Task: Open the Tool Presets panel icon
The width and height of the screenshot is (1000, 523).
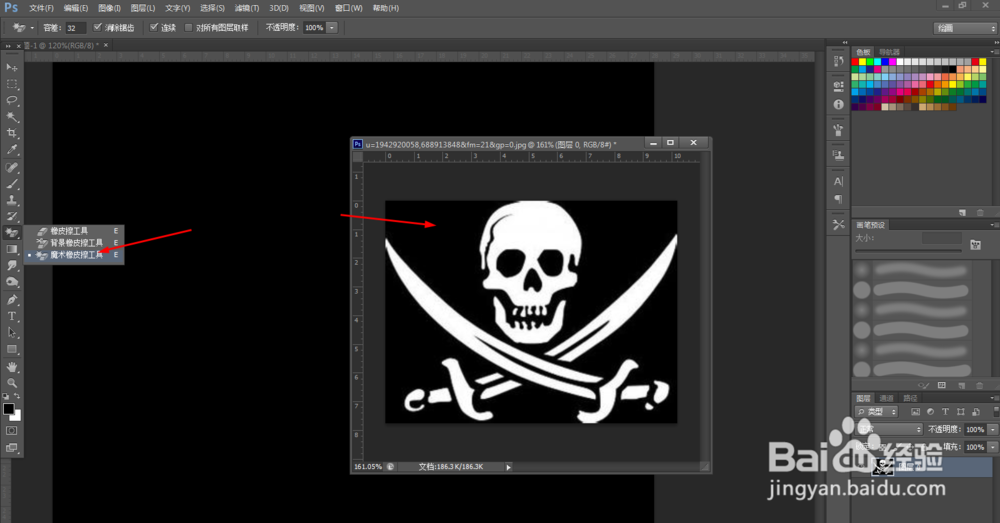Action: click(838, 225)
